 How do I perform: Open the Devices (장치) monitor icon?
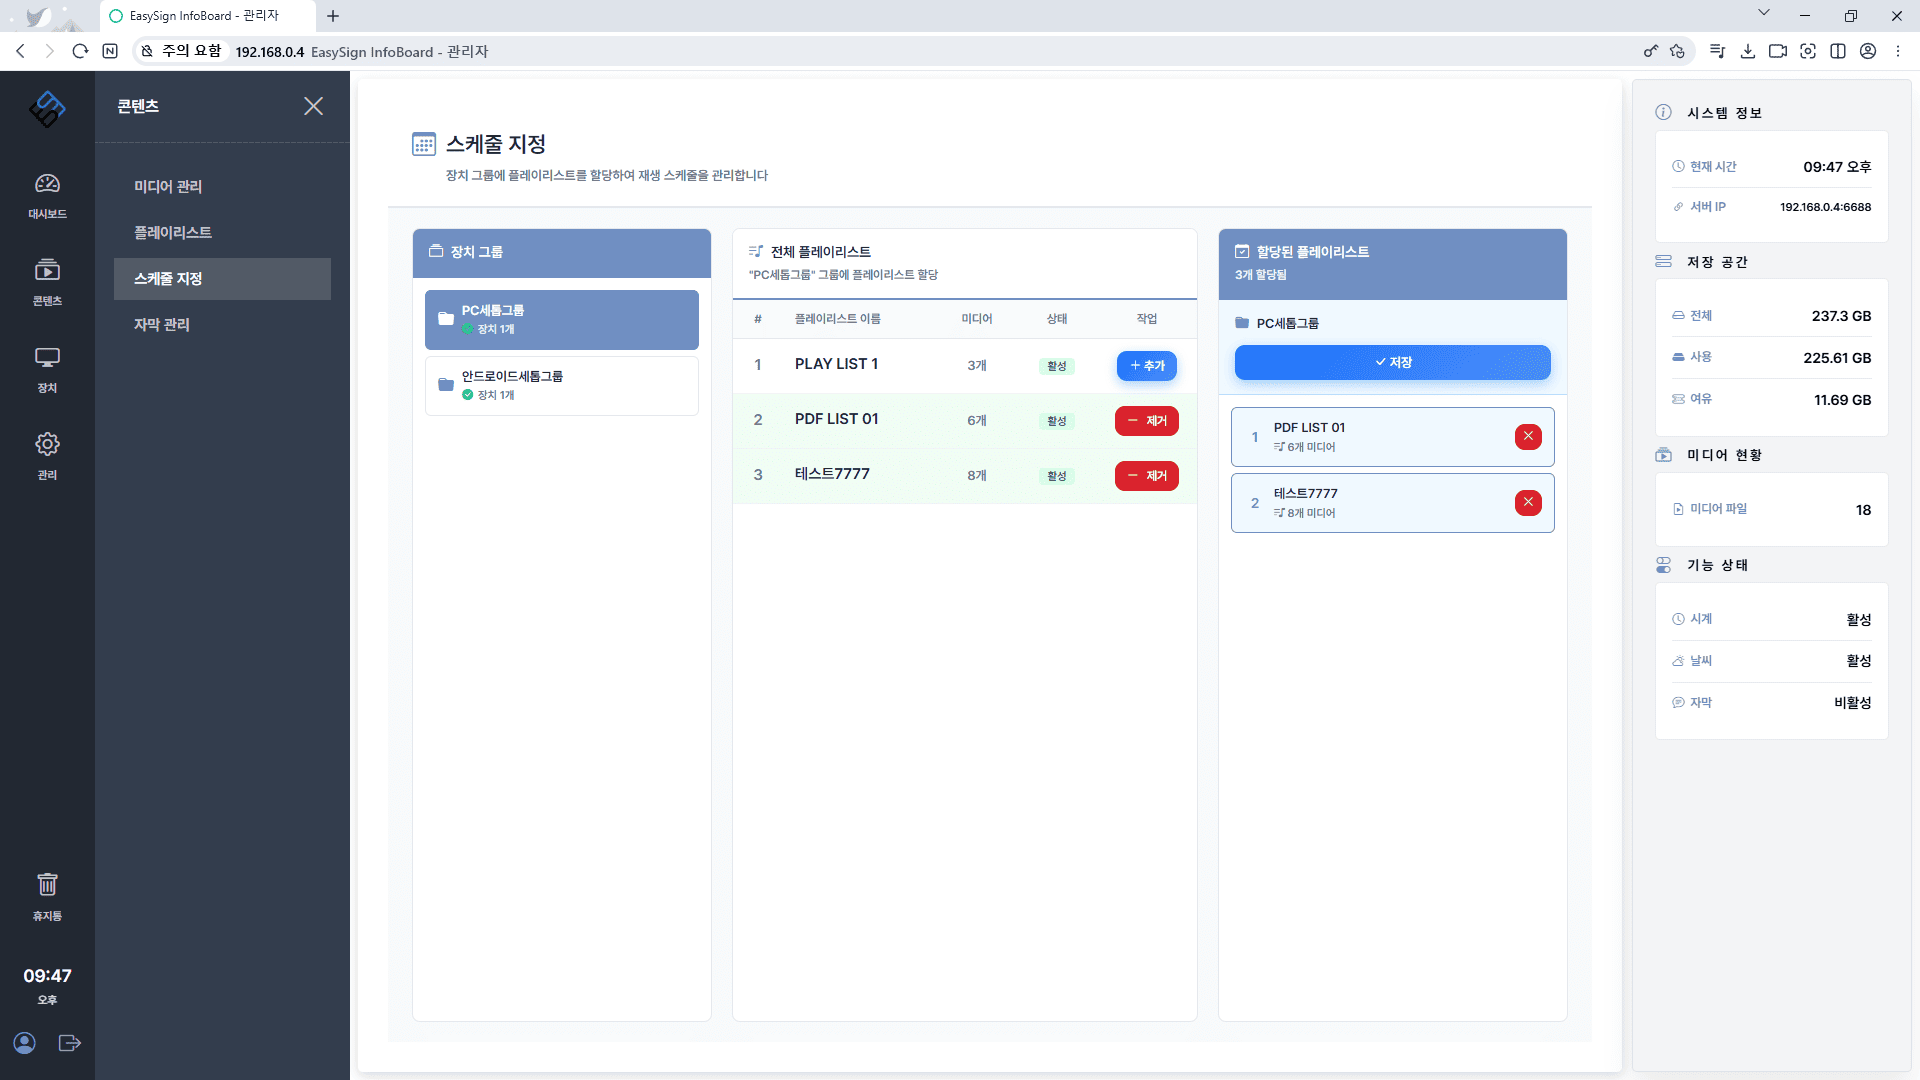coord(47,368)
